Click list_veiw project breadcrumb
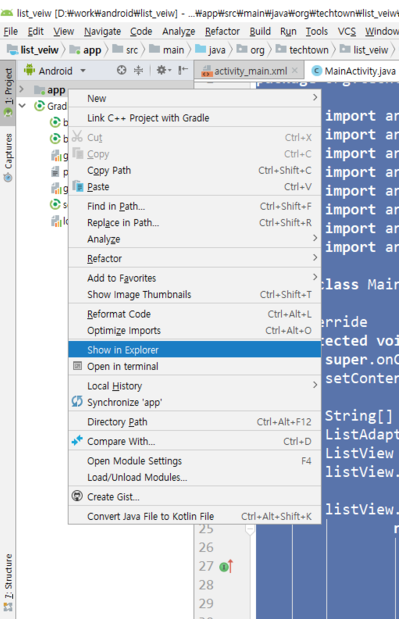The image size is (399, 619). pyautogui.click(x=33, y=50)
